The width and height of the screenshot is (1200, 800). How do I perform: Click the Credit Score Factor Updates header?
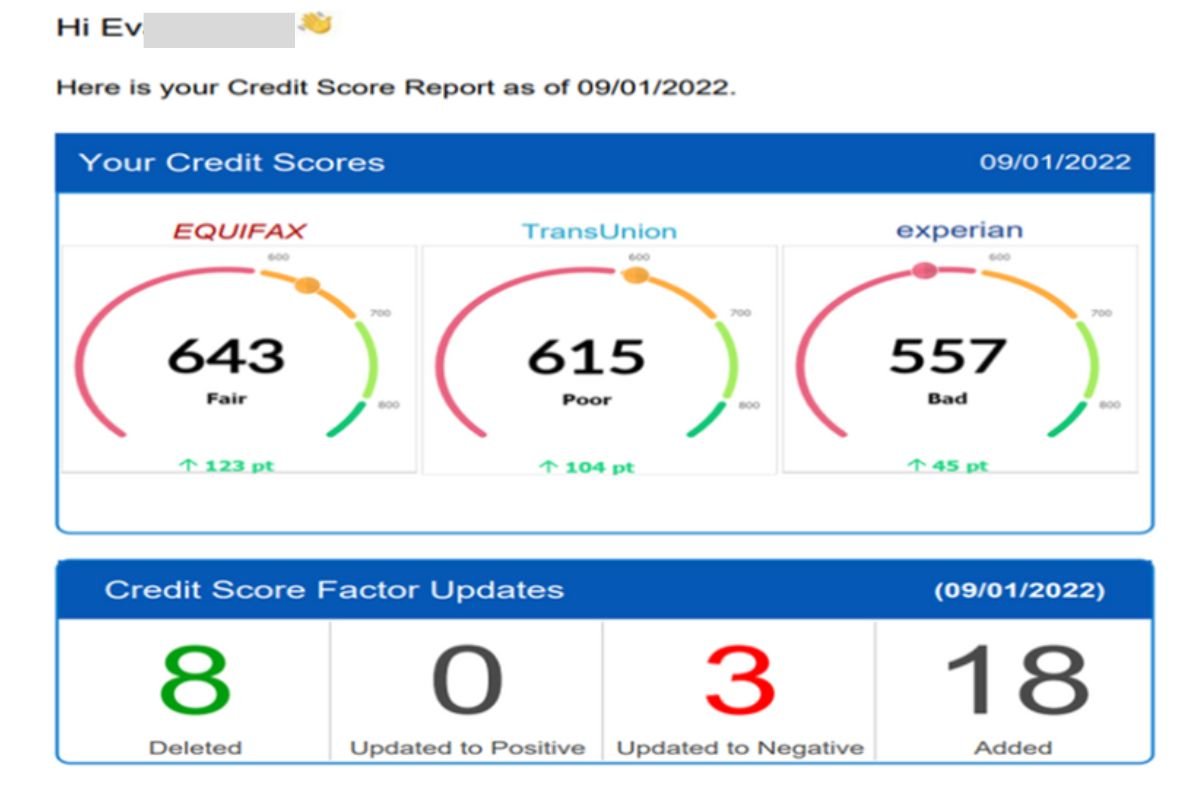tap(334, 590)
